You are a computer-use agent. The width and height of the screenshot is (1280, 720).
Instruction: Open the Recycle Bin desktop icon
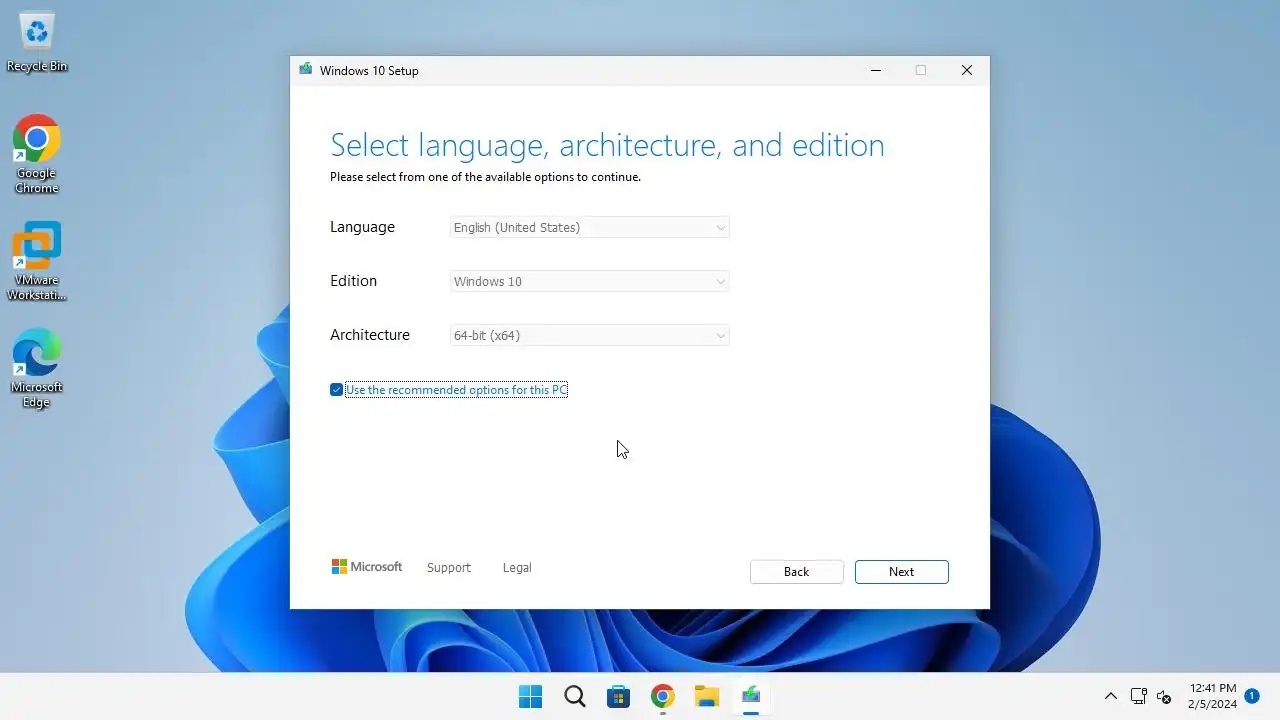(x=37, y=43)
